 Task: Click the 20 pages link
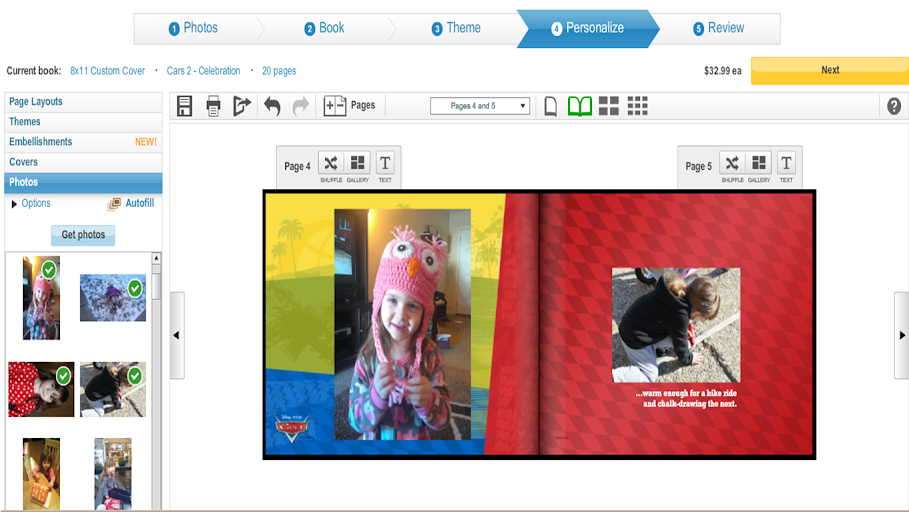click(x=279, y=71)
